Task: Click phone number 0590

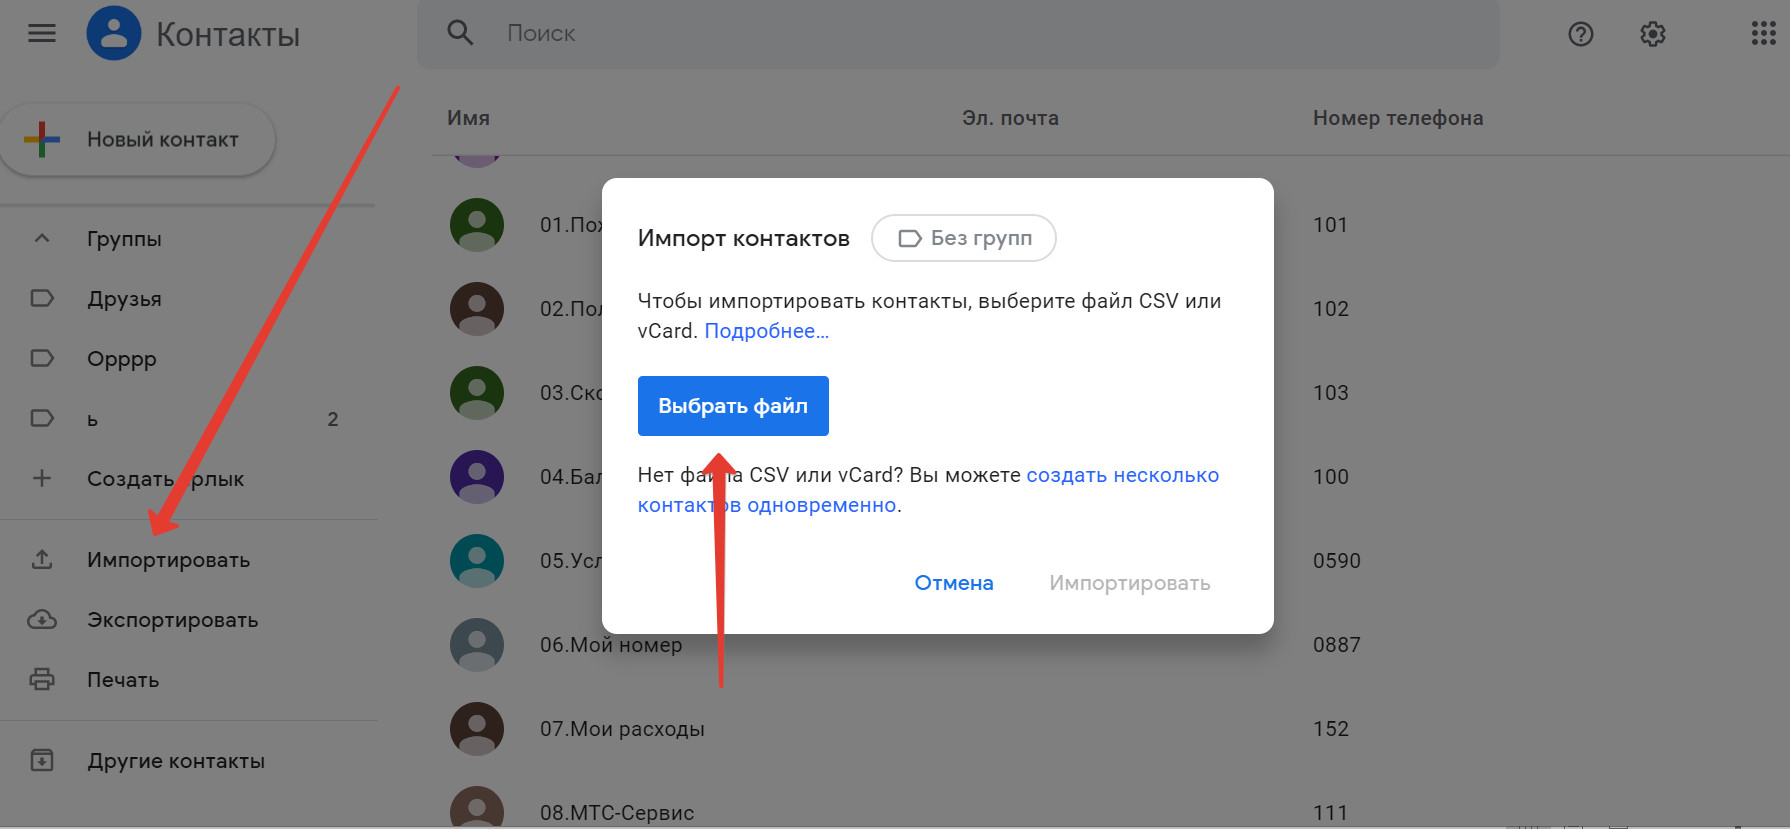Action: click(1337, 561)
